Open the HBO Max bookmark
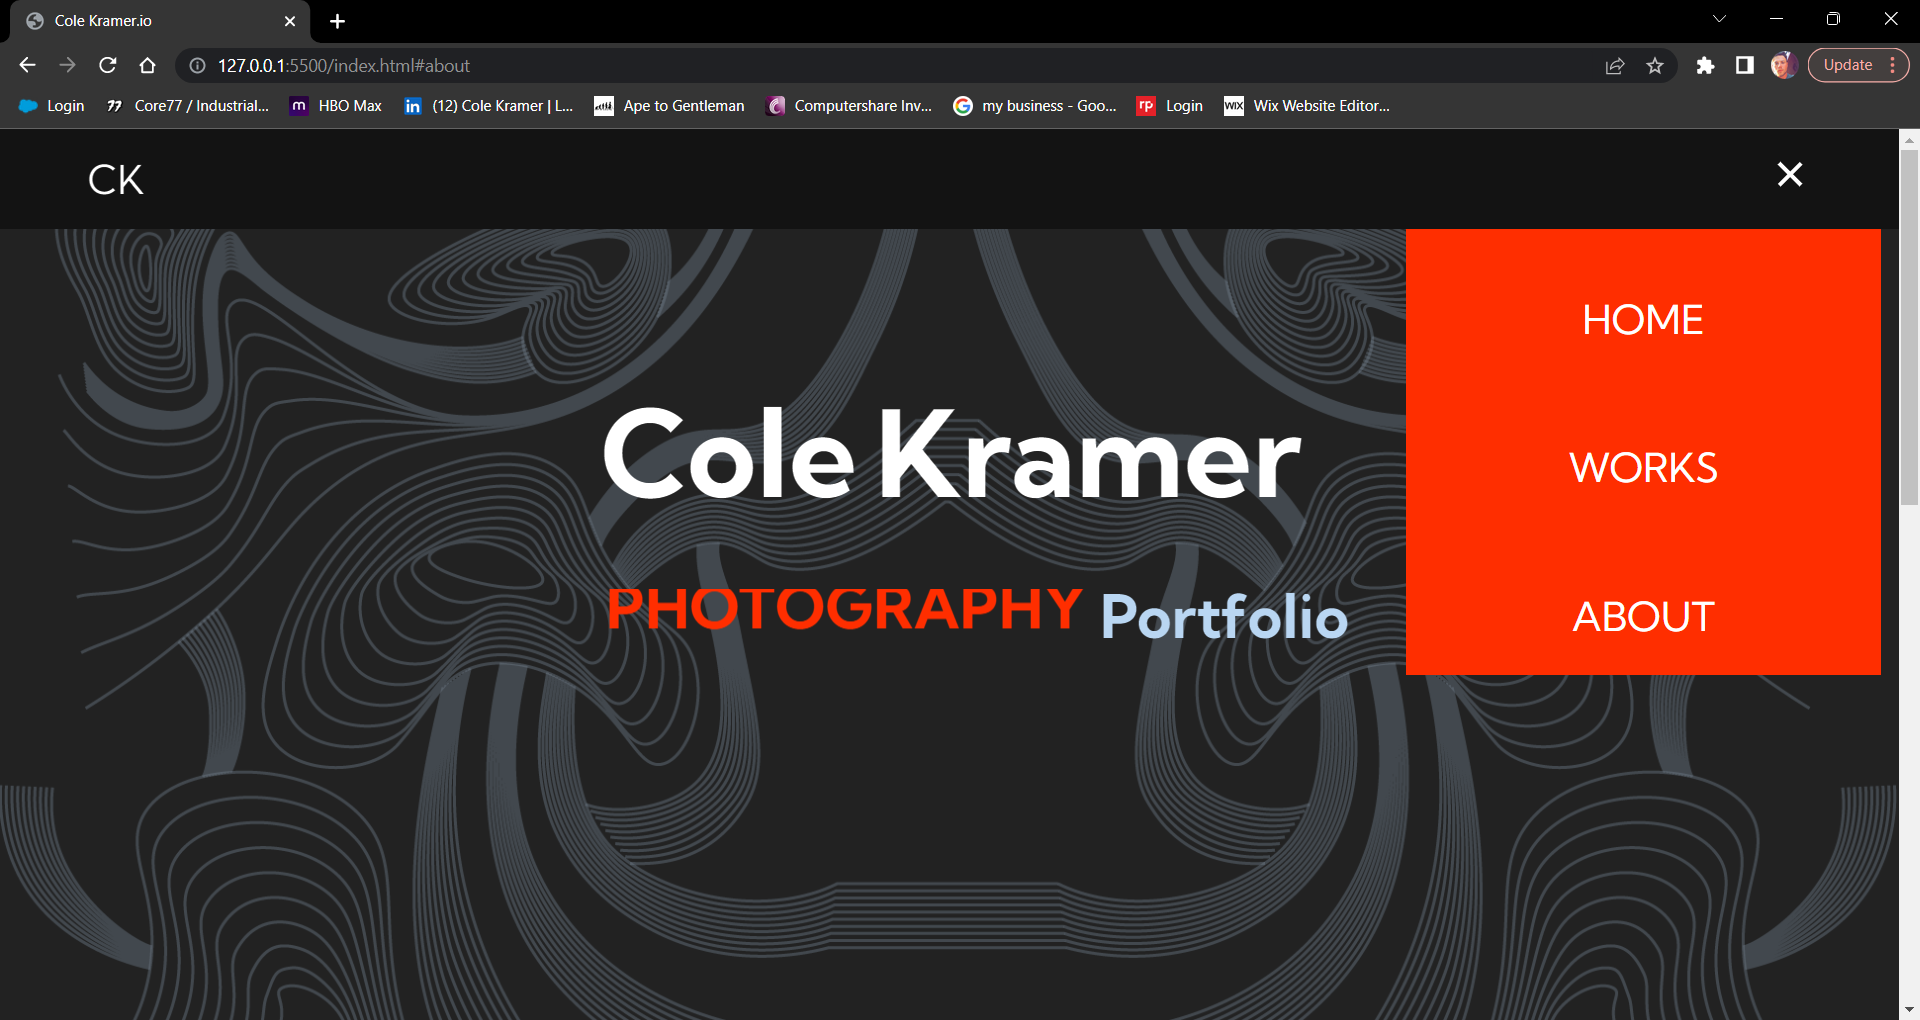1920x1020 pixels. (336, 106)
